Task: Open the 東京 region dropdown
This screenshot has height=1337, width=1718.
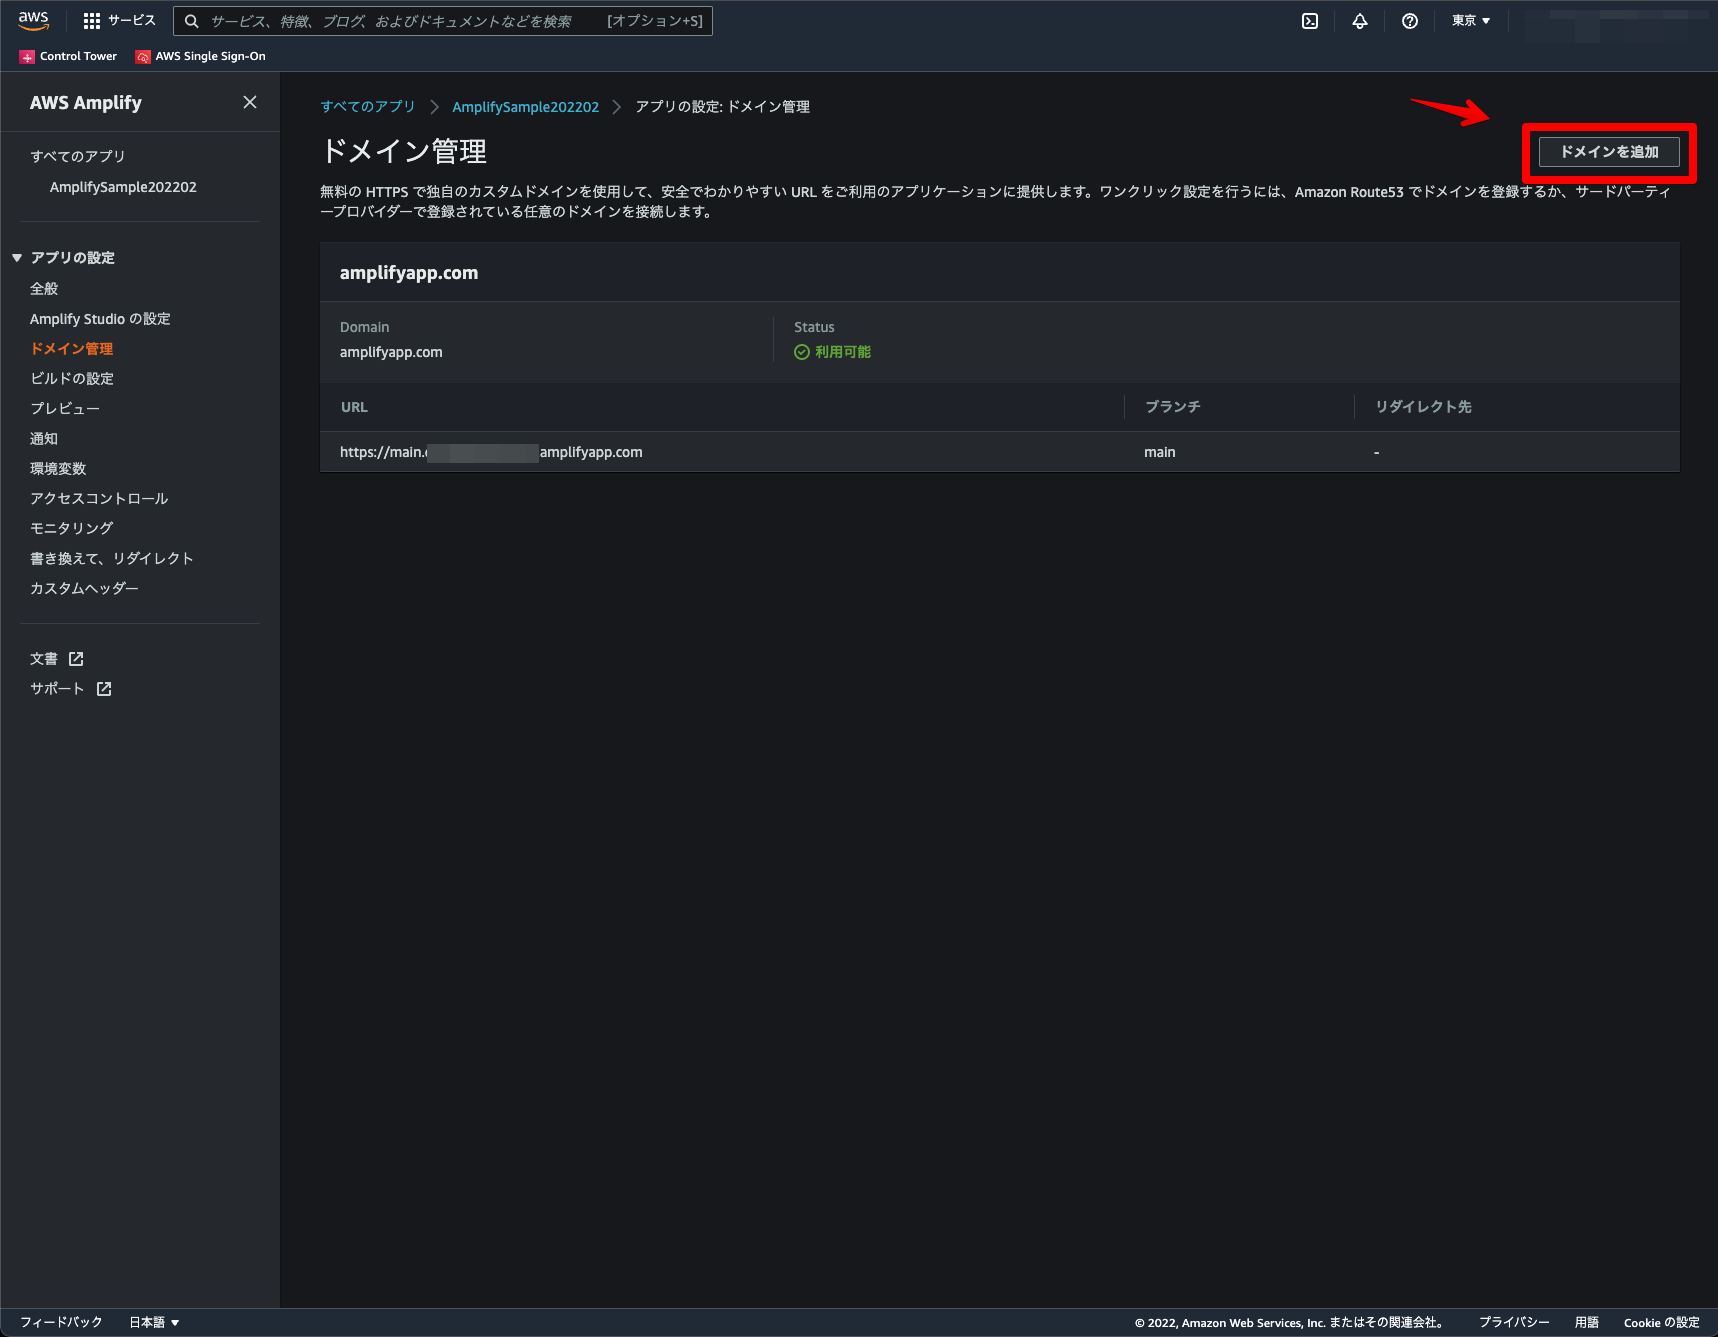Action: pos(1471,21)
